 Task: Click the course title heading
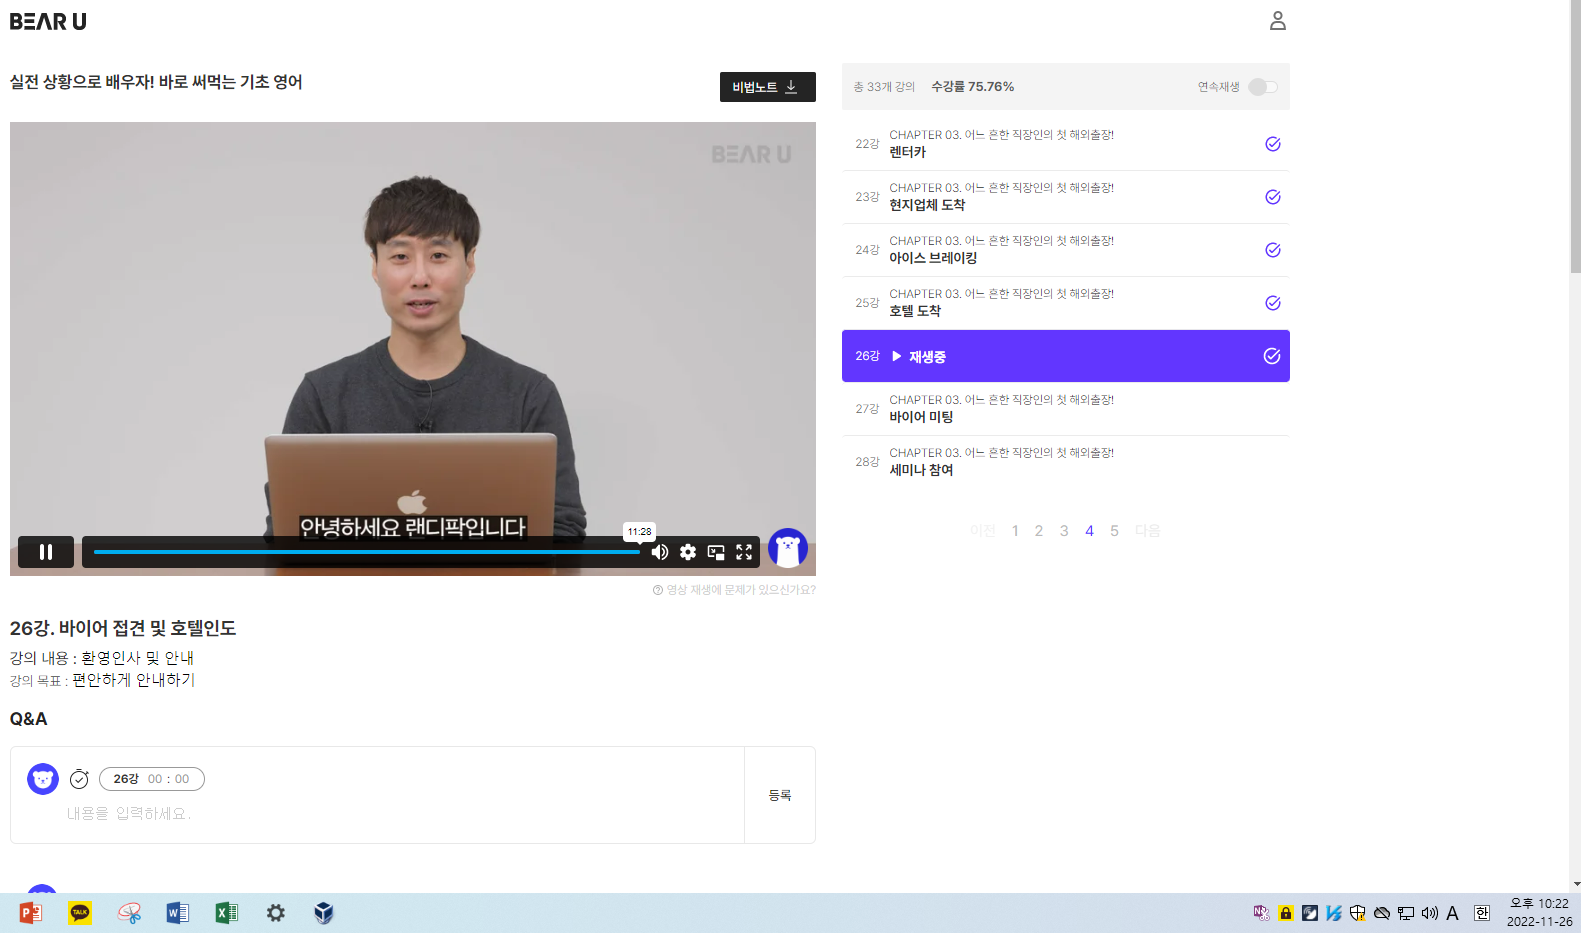[156, 82]
